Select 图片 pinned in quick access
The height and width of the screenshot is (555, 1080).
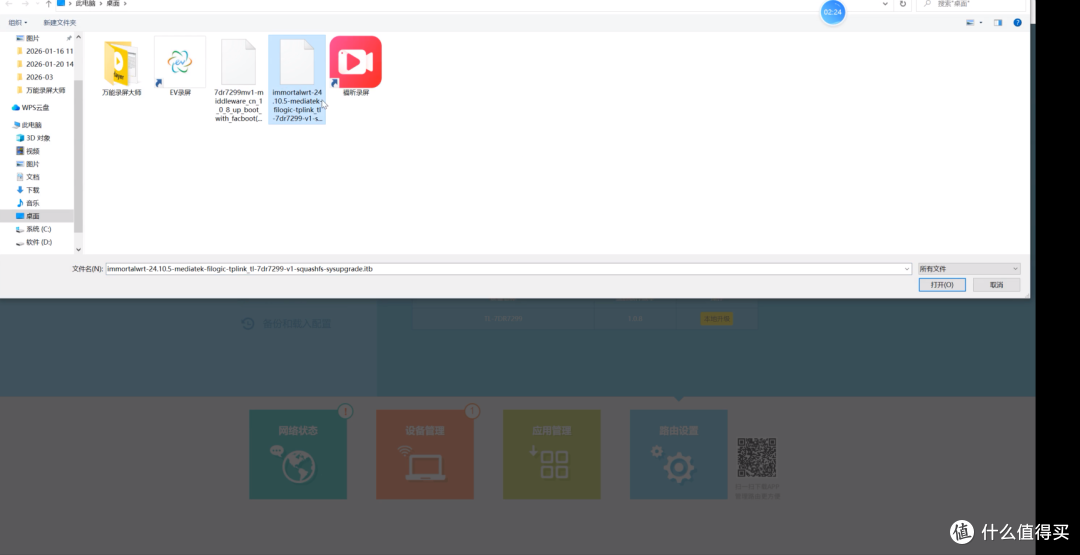tap(32, 39)
